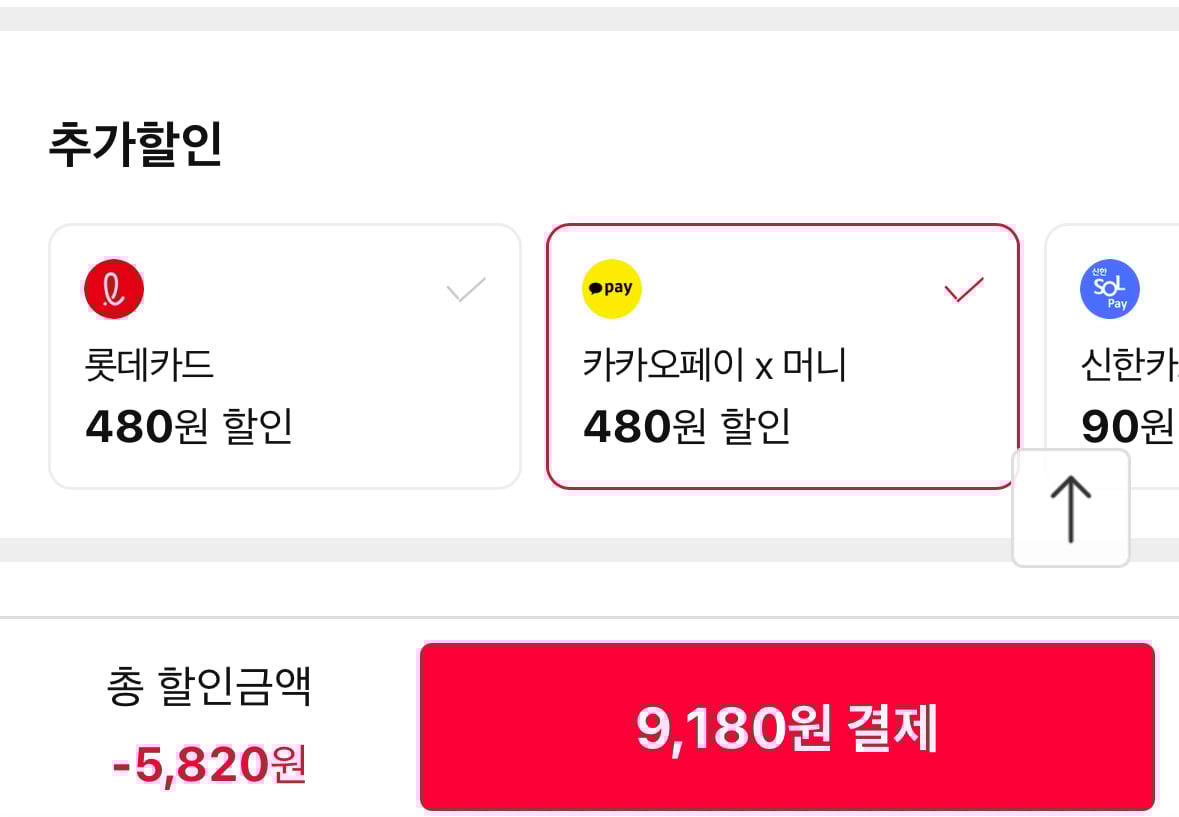
Task: Click the gray divider above 추가할인
Action: tap(589, 18)
